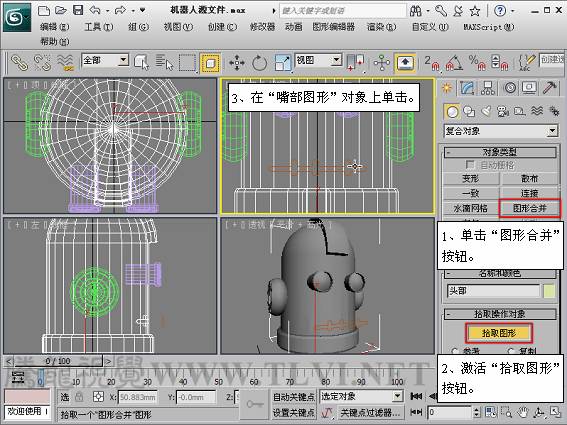Screen dimensions: 567x425
Task: Switch to the Display panel tab
Action: [529, 88]
